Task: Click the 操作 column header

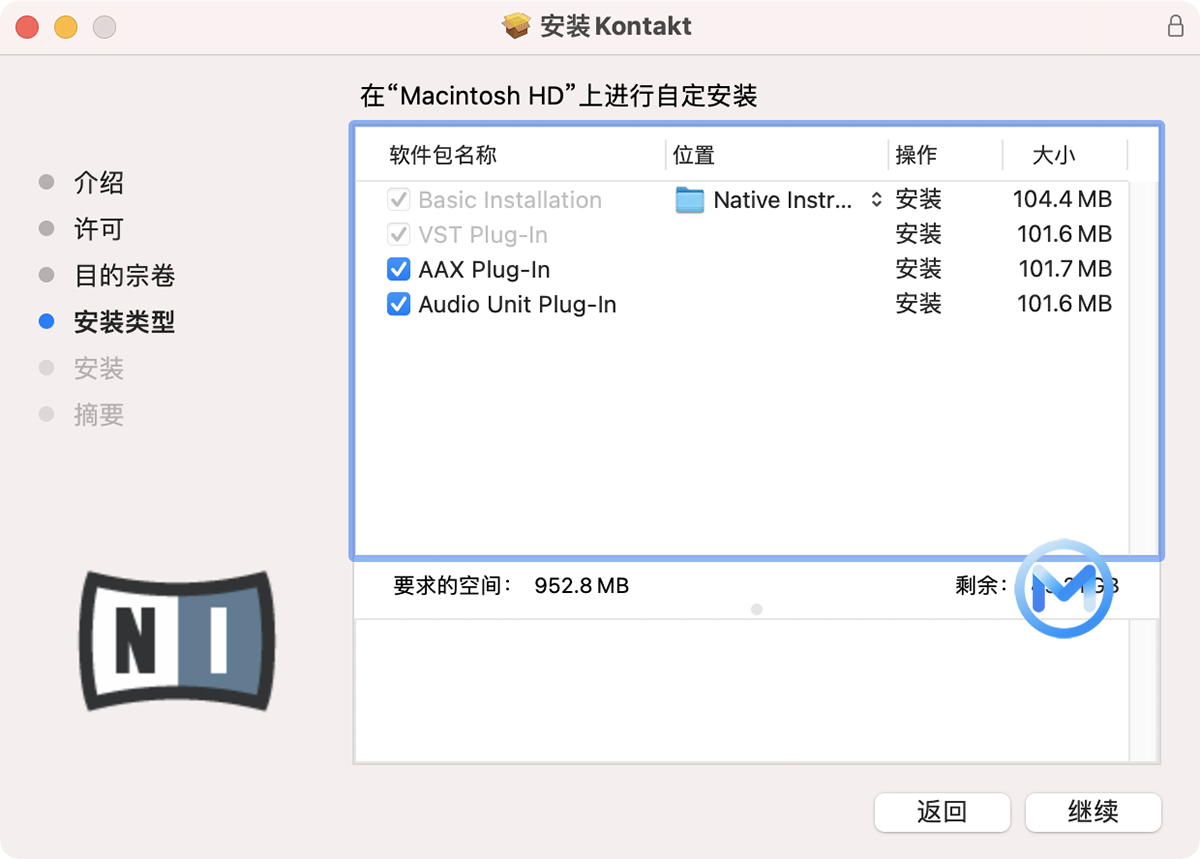Action: [x=916, y=155]
